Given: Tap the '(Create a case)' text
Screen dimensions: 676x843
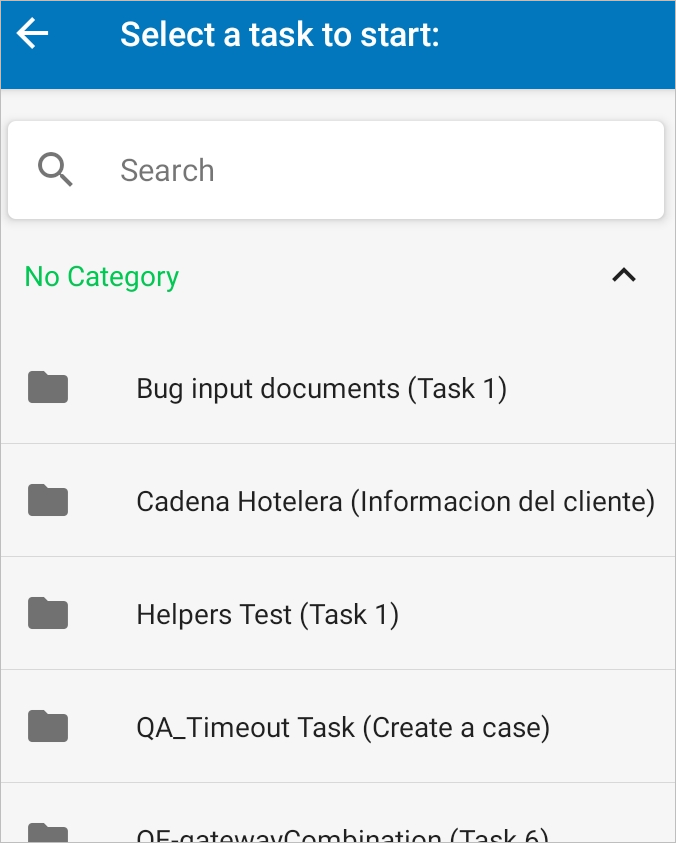Looking at the screenshot, I should coord(456,727).
